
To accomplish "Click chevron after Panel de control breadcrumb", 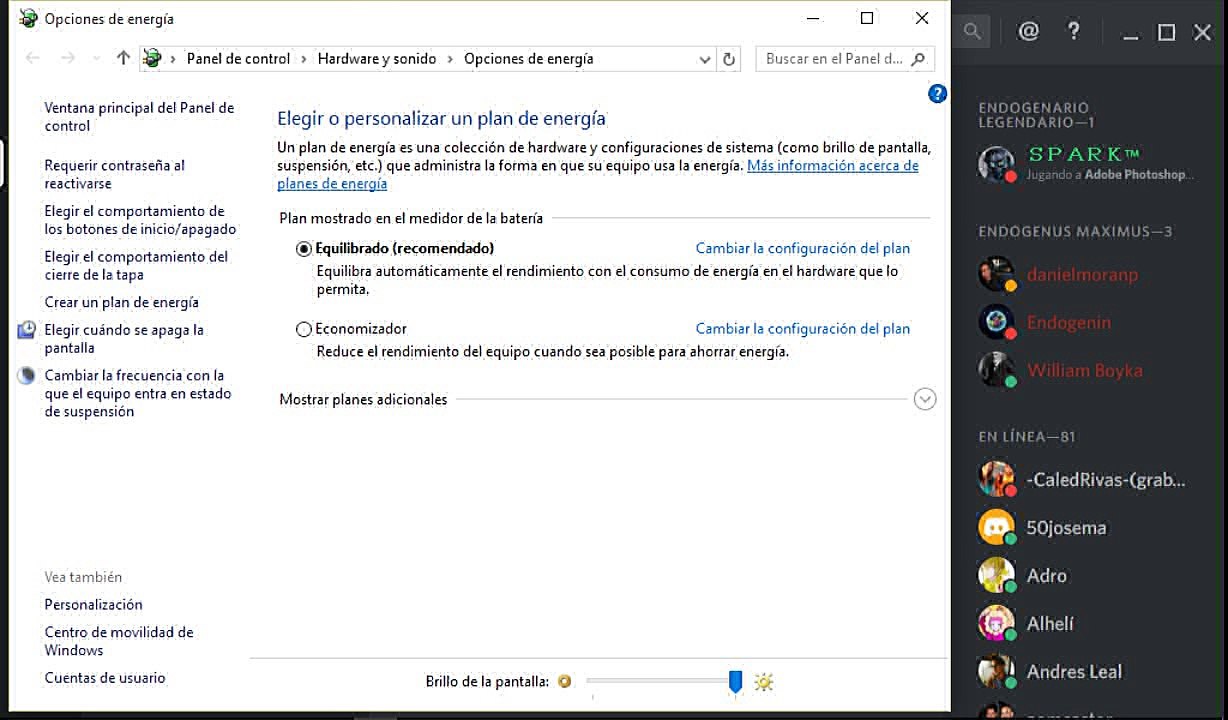I will (x=303, y=59).
